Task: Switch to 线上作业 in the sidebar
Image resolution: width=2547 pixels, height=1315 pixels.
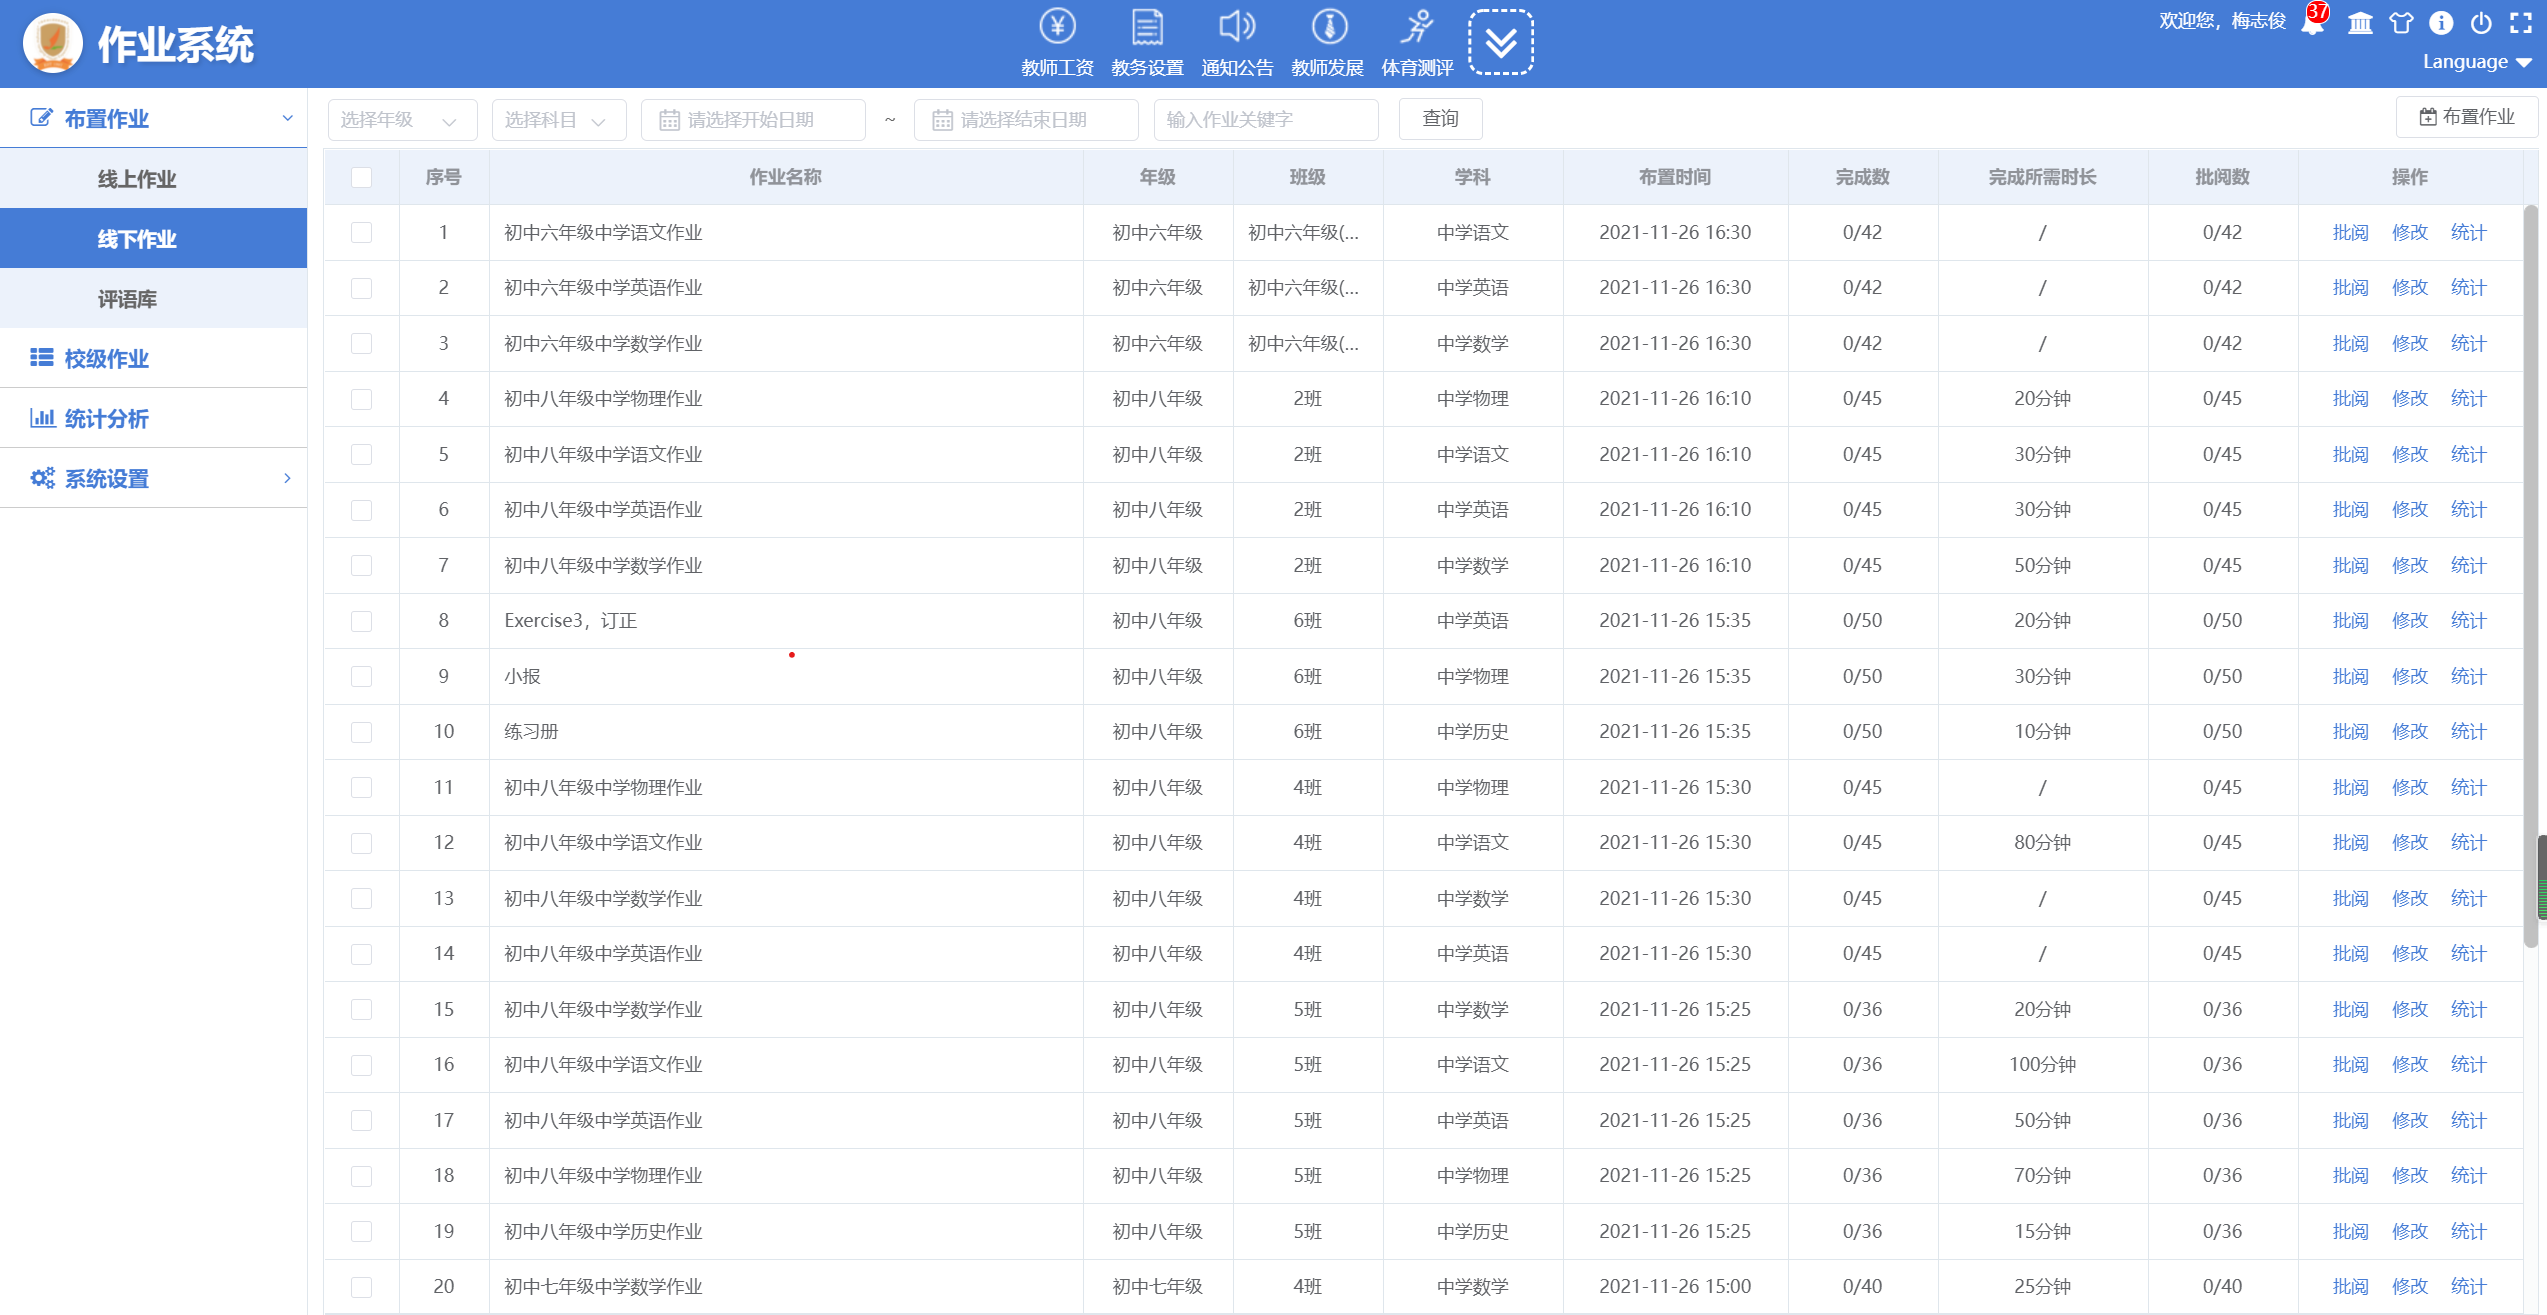Action: tap(137, 179)
